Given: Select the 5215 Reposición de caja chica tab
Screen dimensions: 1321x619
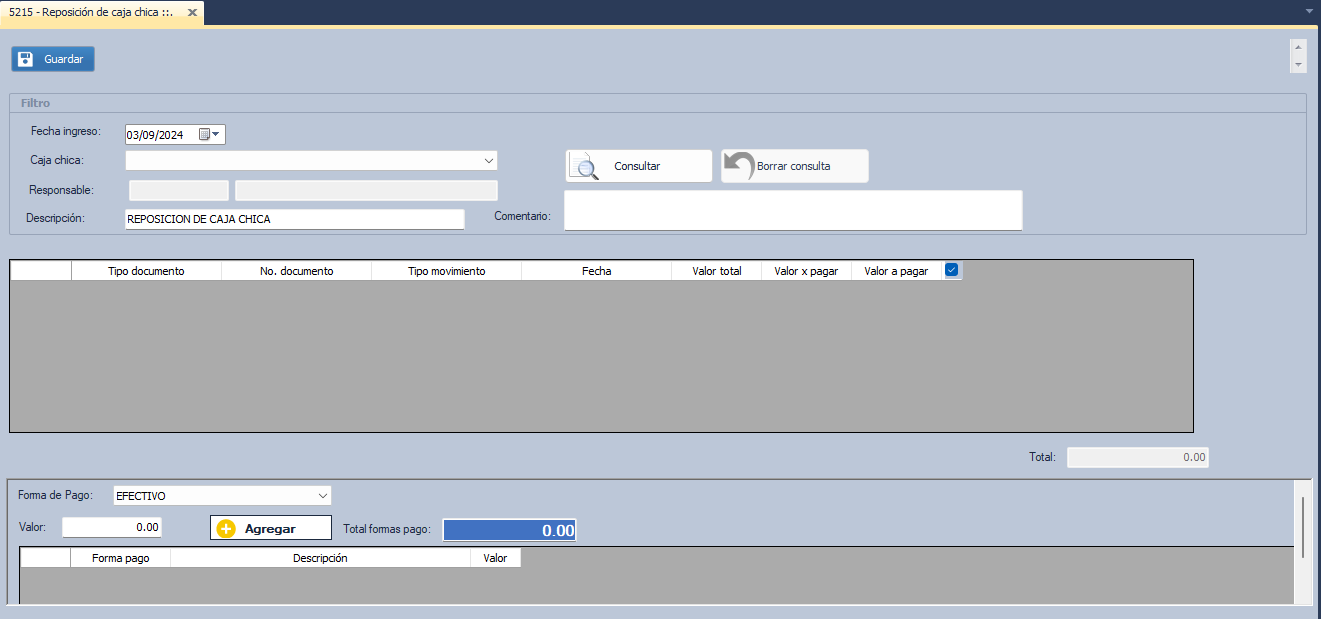Looking at the screenshot, I should 90,13.
